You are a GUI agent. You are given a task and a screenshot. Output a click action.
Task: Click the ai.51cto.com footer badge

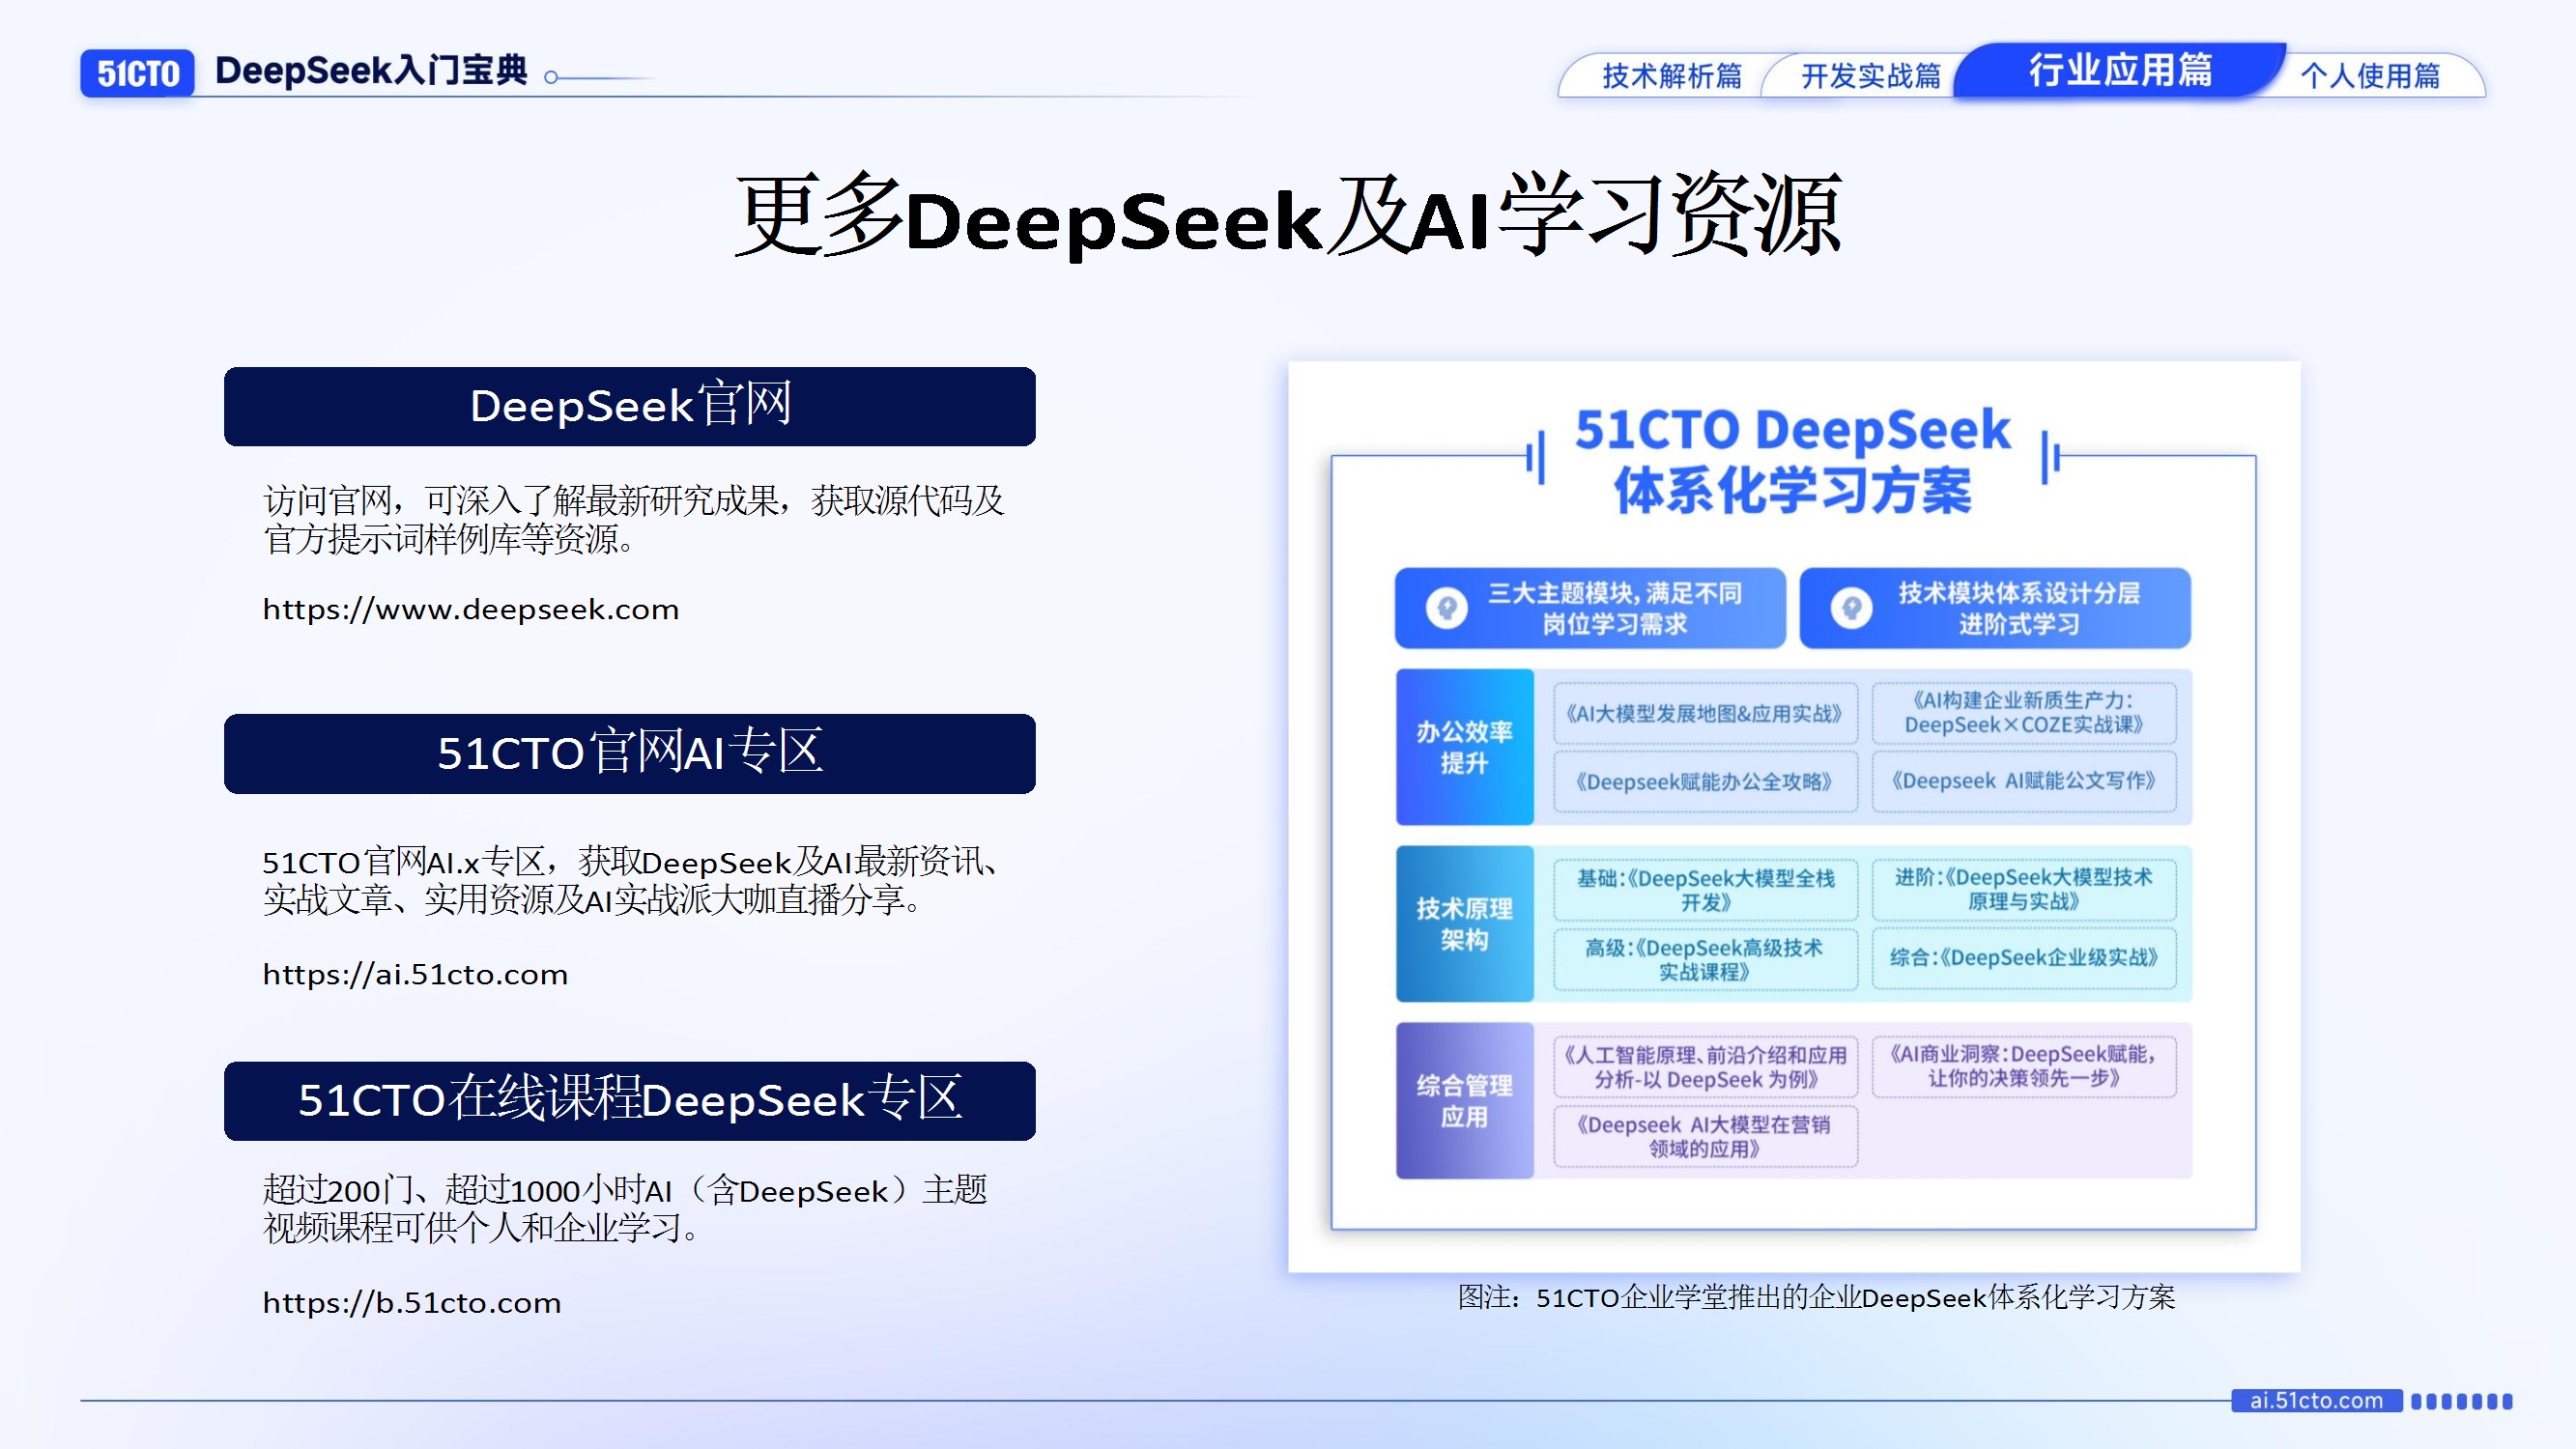click(x=2316, y=1401)
